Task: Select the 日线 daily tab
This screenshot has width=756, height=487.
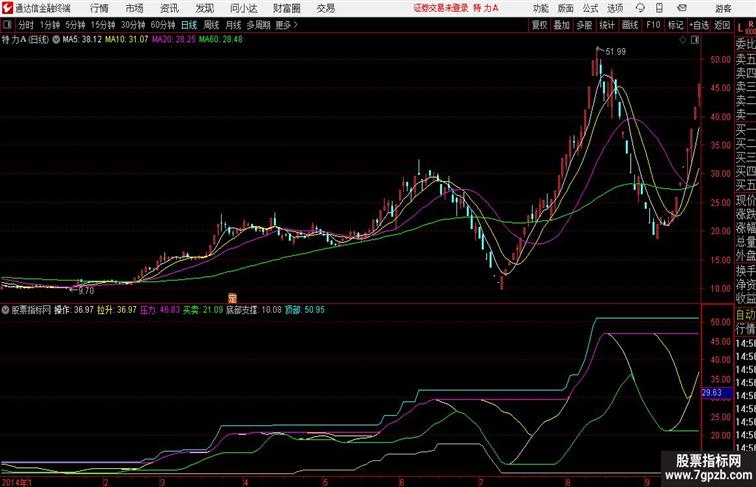Action: (x=189, y=25)
